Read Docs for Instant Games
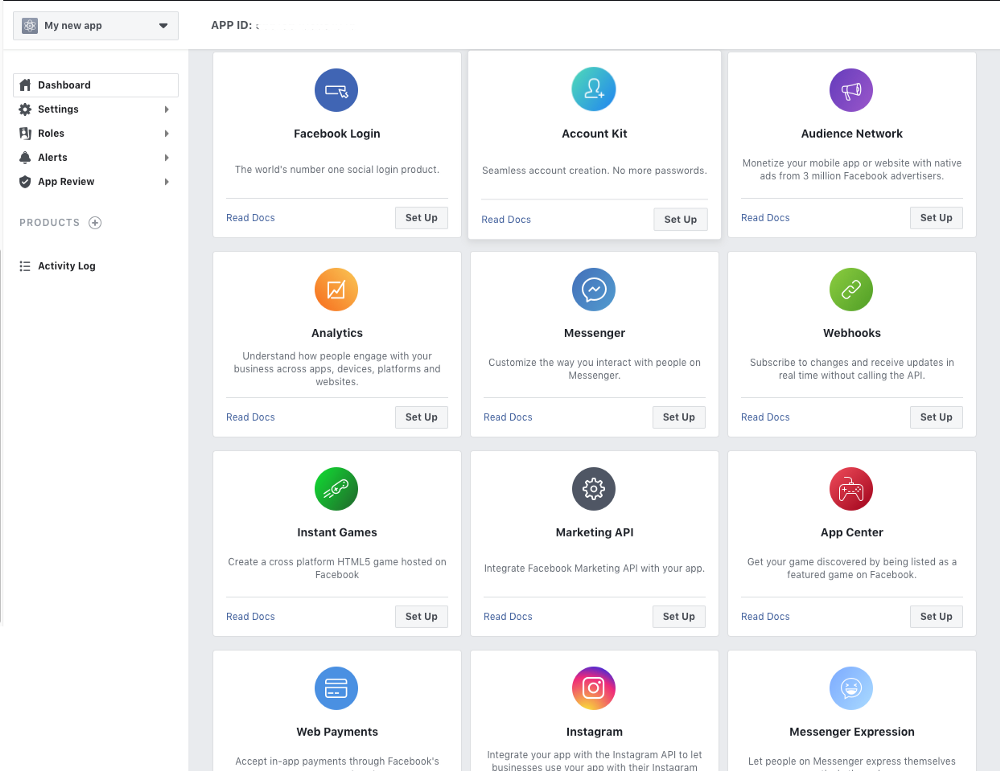The width and height of the screenshot is (1000, 771). (251, 617)
